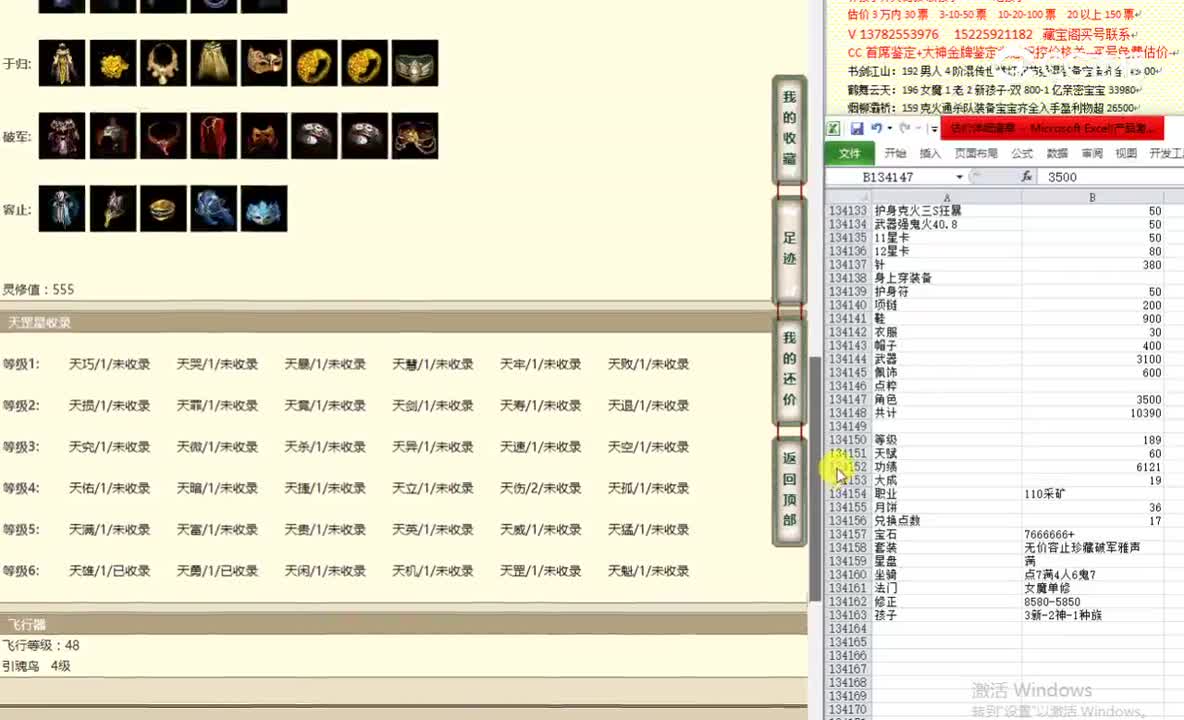Open the 文件 tab in Excel
1184x720 pixels.
point(849,153)
